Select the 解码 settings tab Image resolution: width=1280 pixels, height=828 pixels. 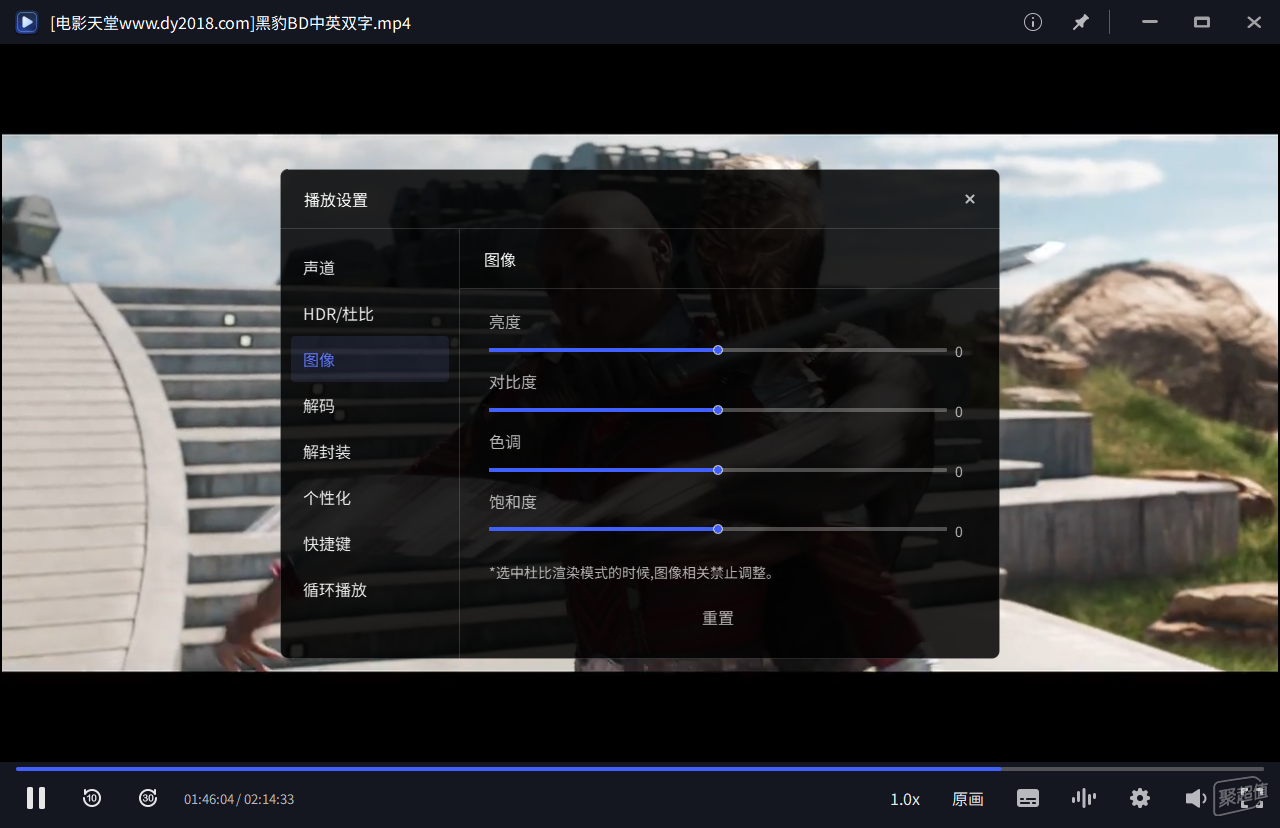370,406
